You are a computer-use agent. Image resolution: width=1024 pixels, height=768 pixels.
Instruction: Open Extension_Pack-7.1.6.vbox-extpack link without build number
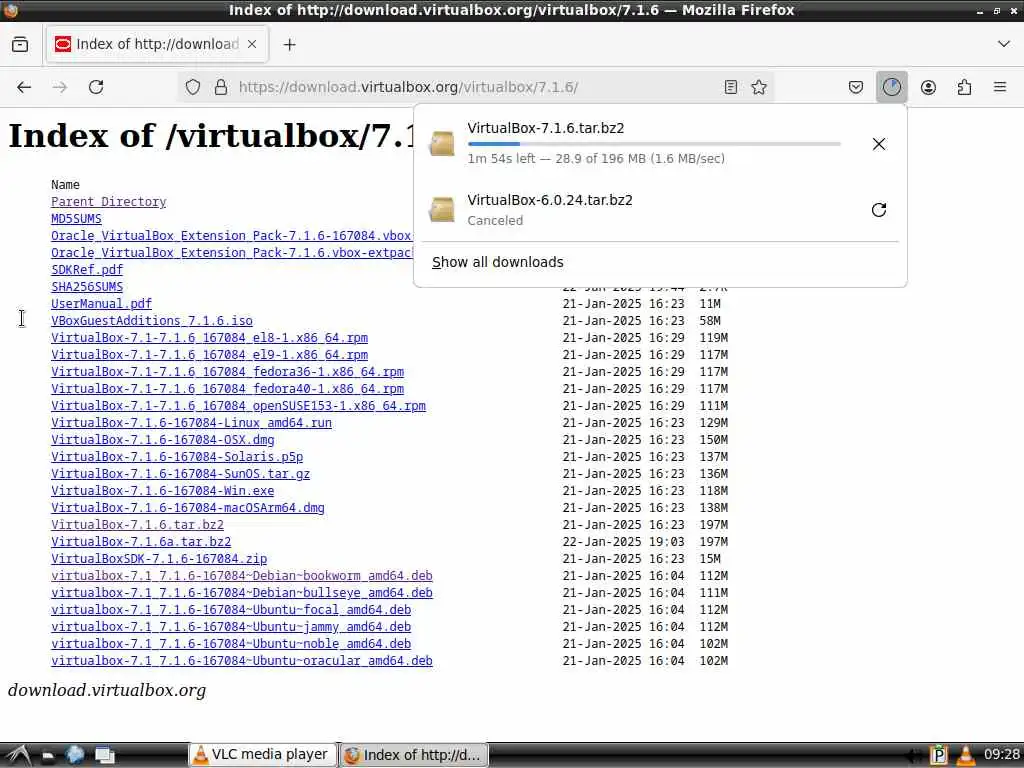click(232, 253)
